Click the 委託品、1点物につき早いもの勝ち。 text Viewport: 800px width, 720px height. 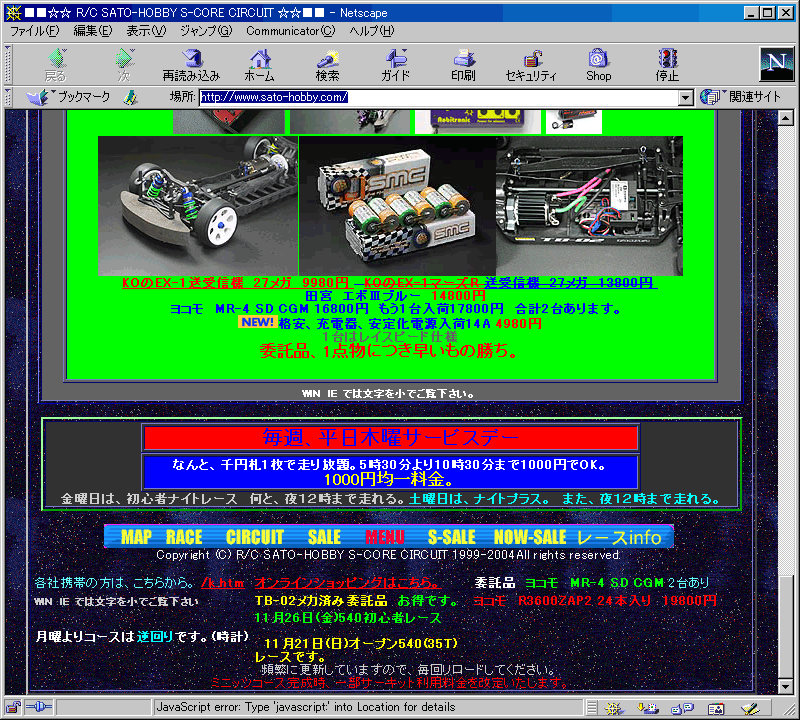coord(389,351)
